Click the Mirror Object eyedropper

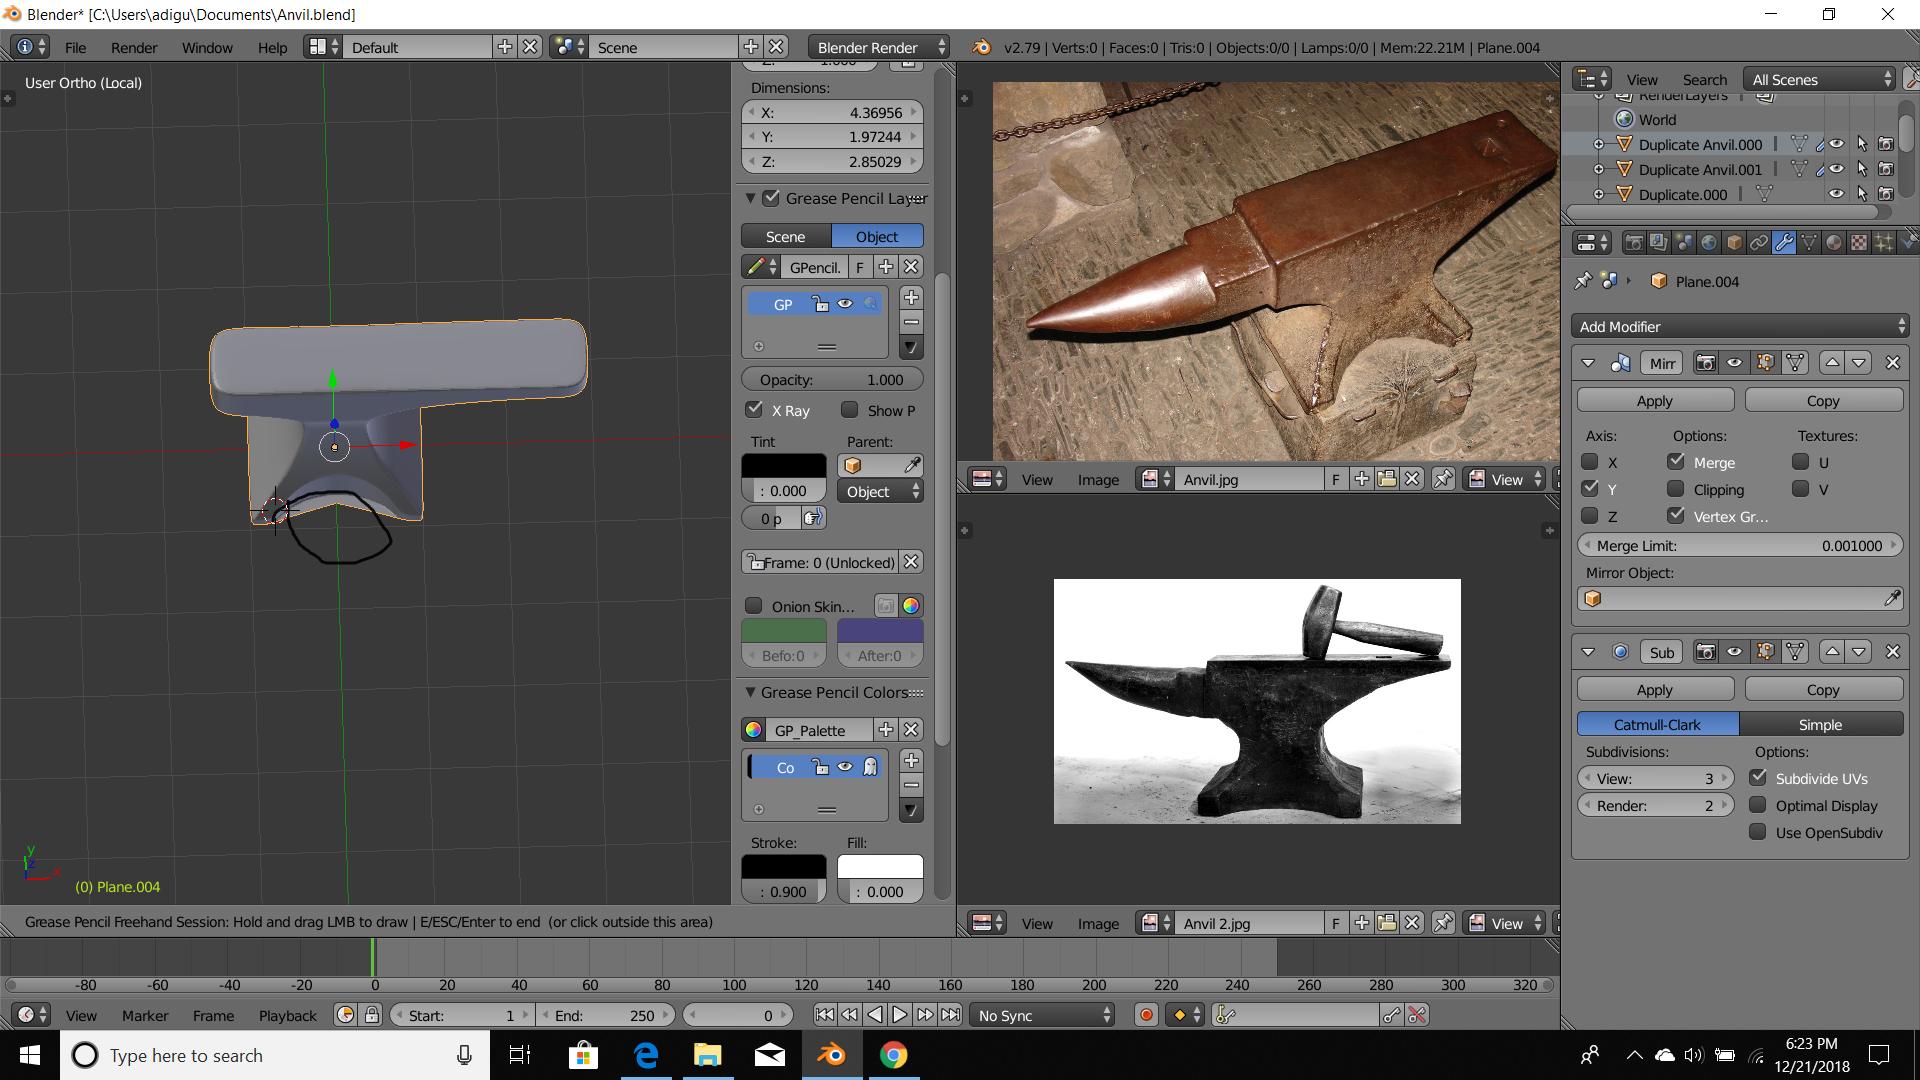[x=1892, y=598]
